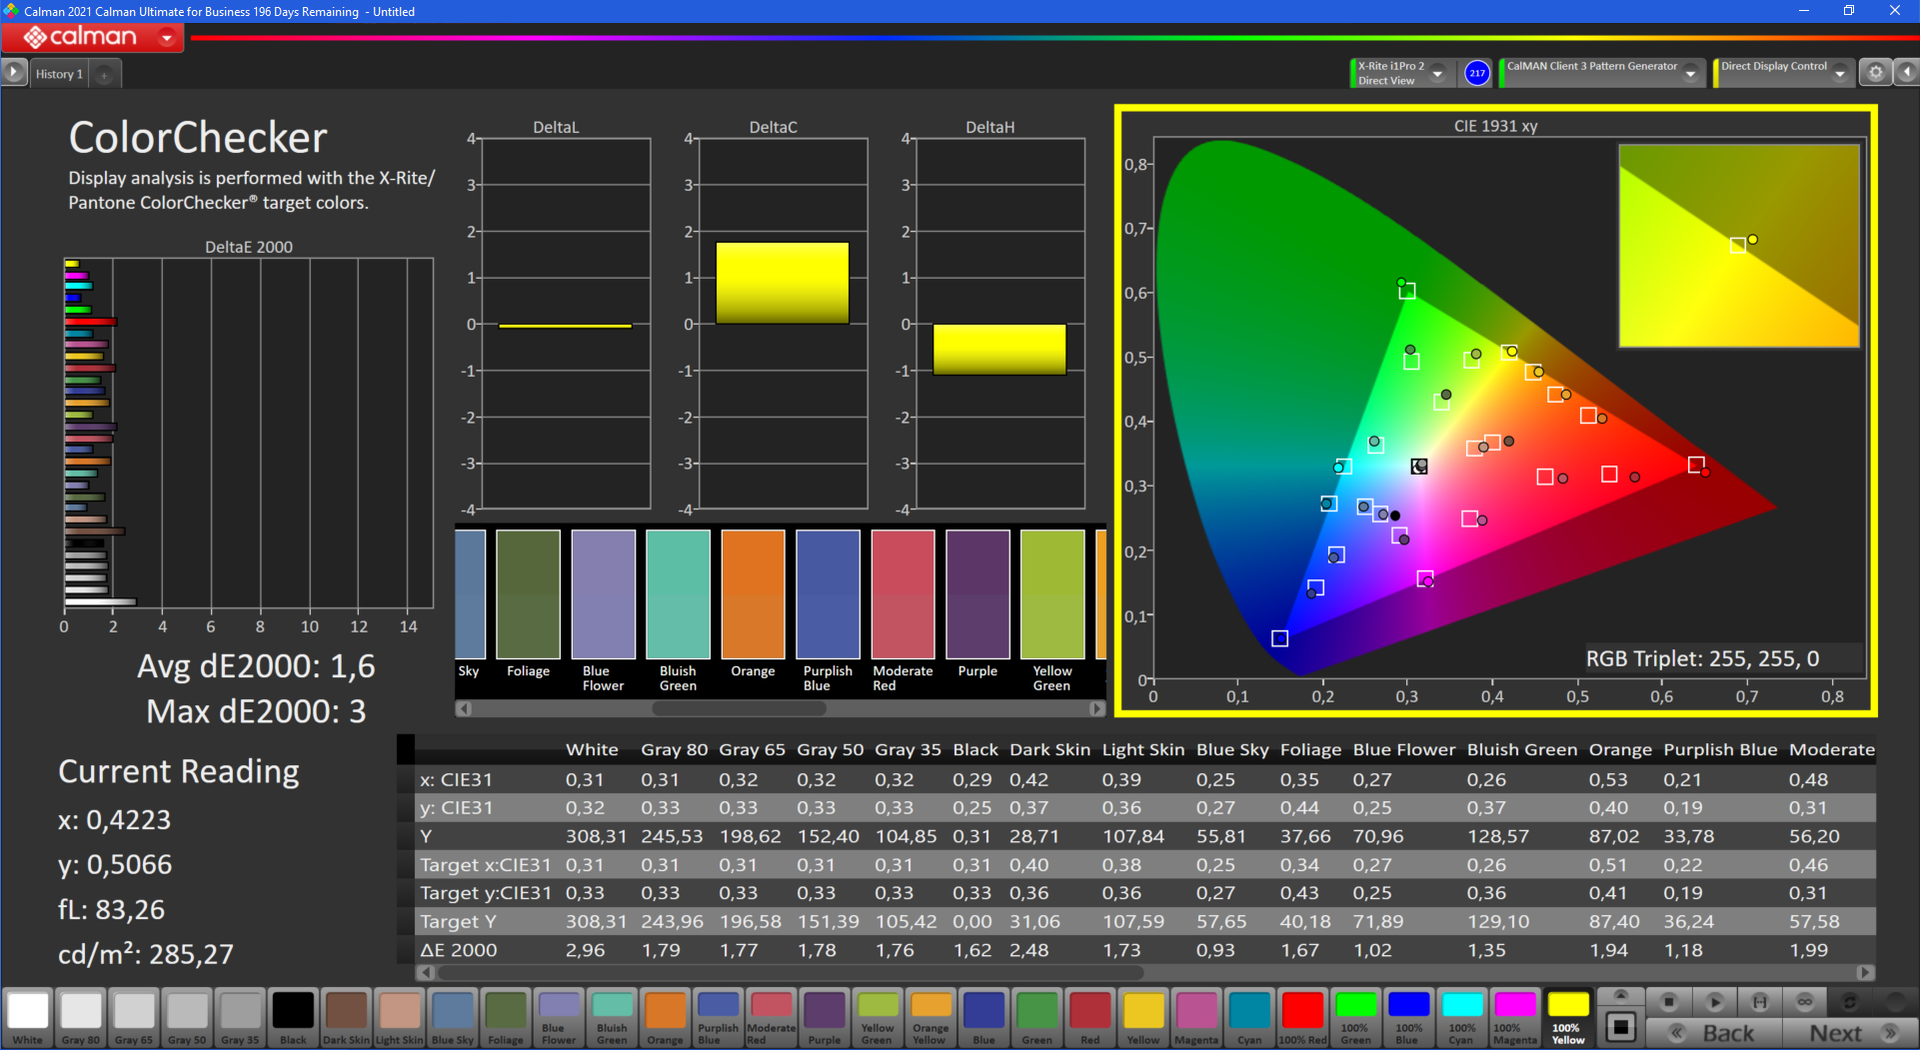Image resolution: width=1920 pixels, height=1050 pixels.
Task: Click the DeltaE 2000 bar chart
Action: point(249,433)
